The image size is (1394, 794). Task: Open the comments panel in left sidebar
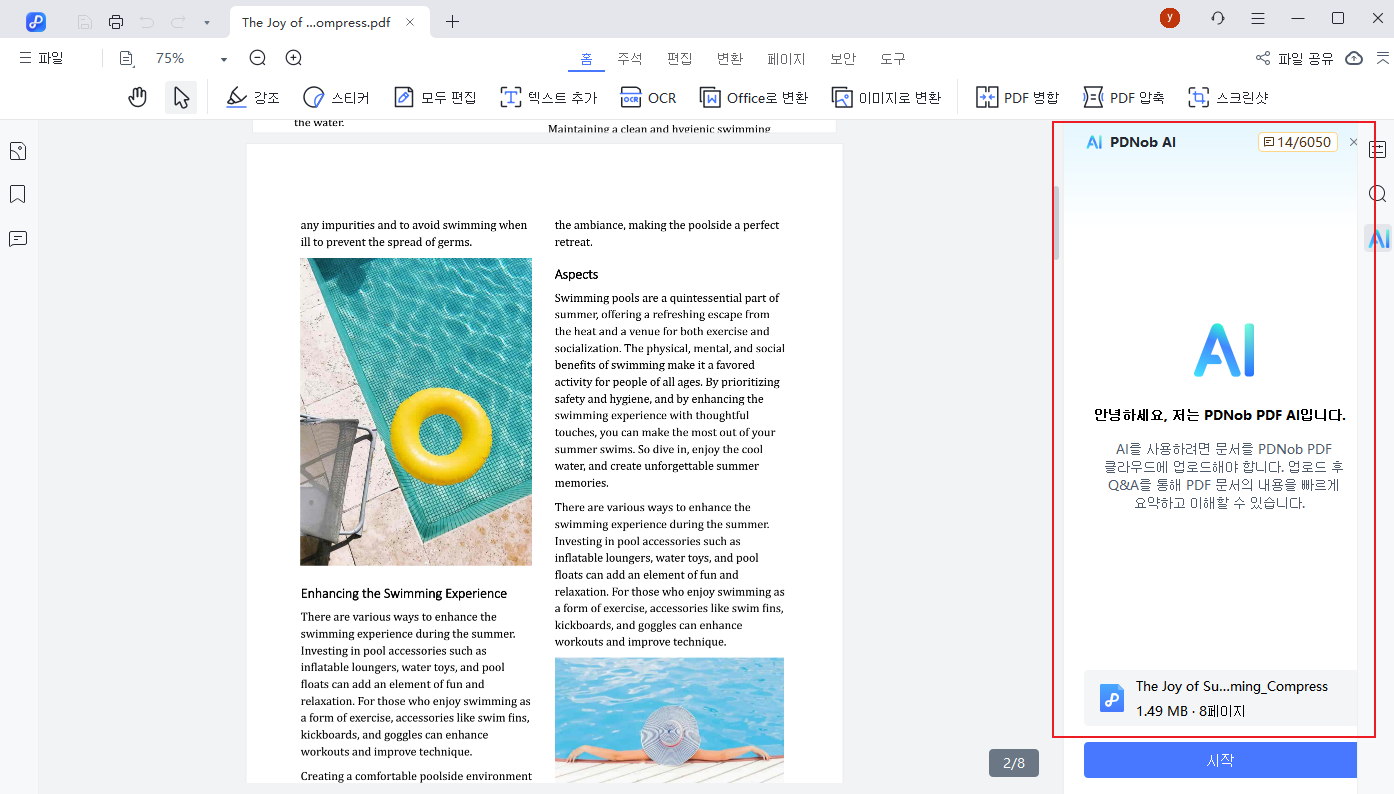pos(17,238)
